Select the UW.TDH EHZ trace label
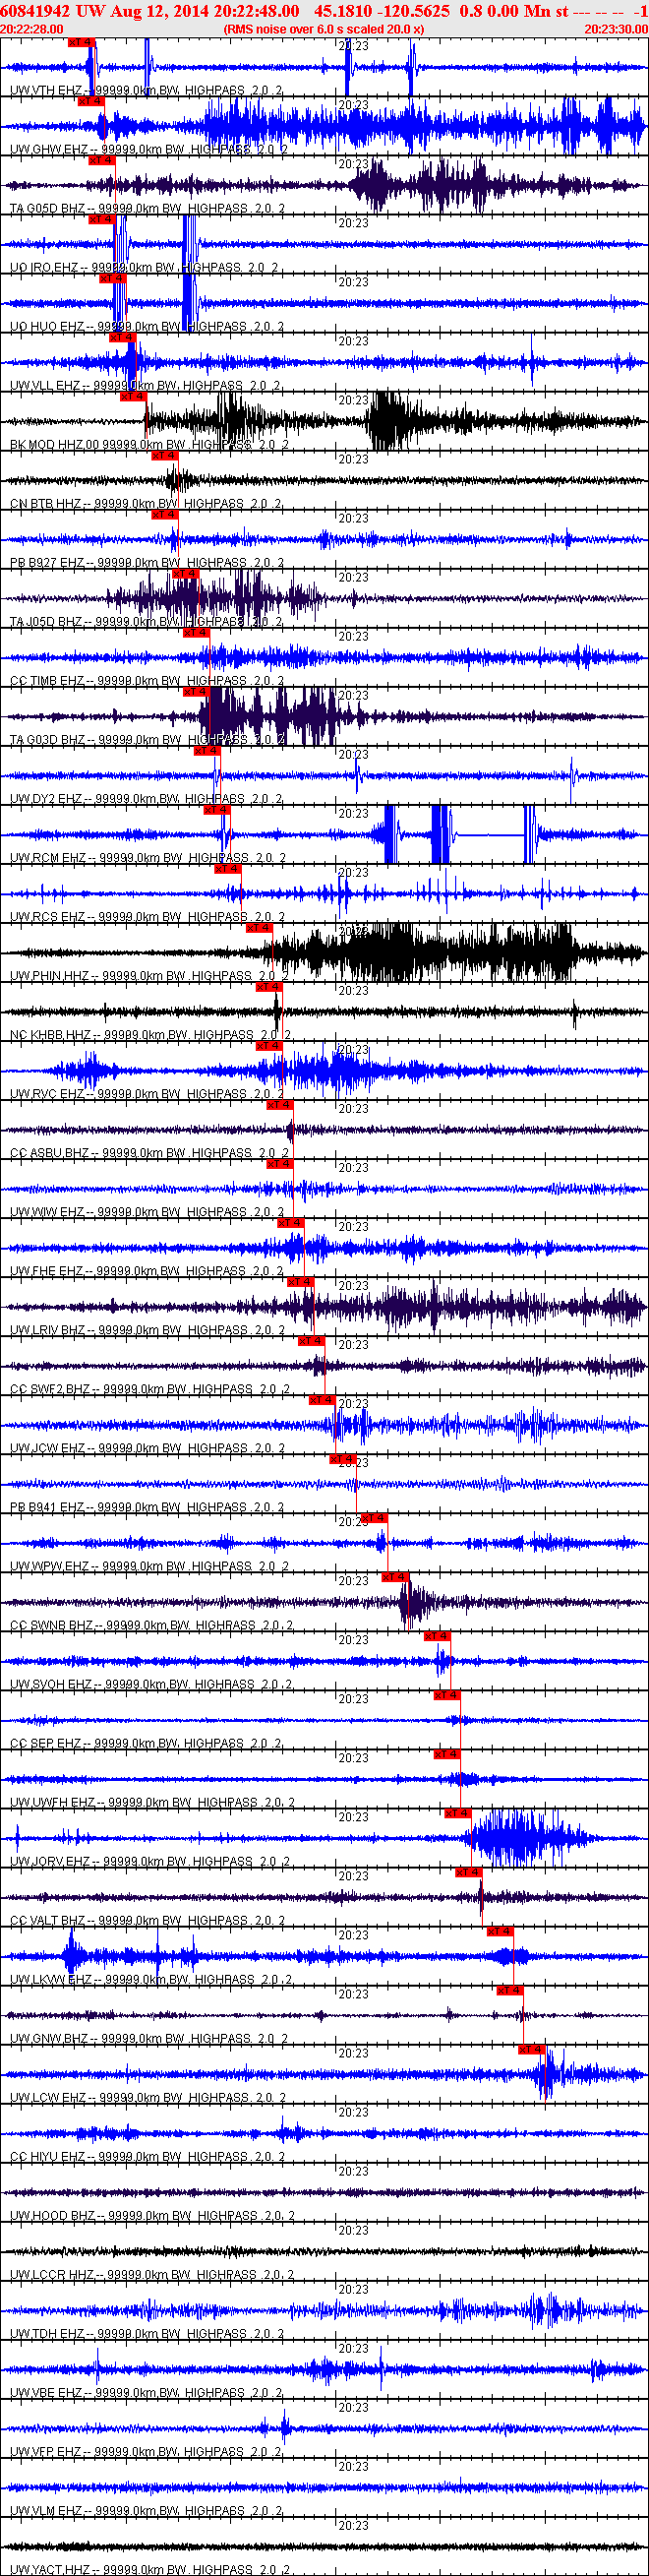Viewport: 649px width, 2576px height. (x=147, y=2333)
